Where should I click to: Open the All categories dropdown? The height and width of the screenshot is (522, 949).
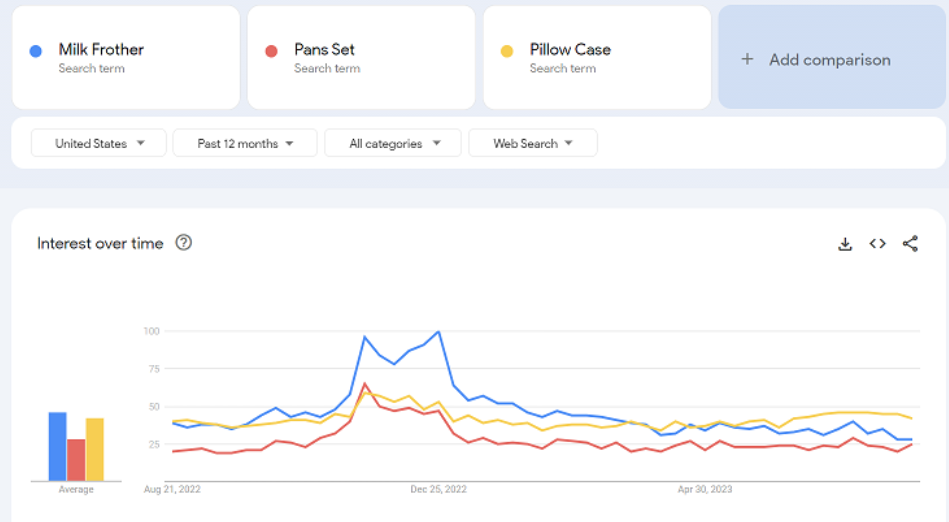(x=393, y=143)
